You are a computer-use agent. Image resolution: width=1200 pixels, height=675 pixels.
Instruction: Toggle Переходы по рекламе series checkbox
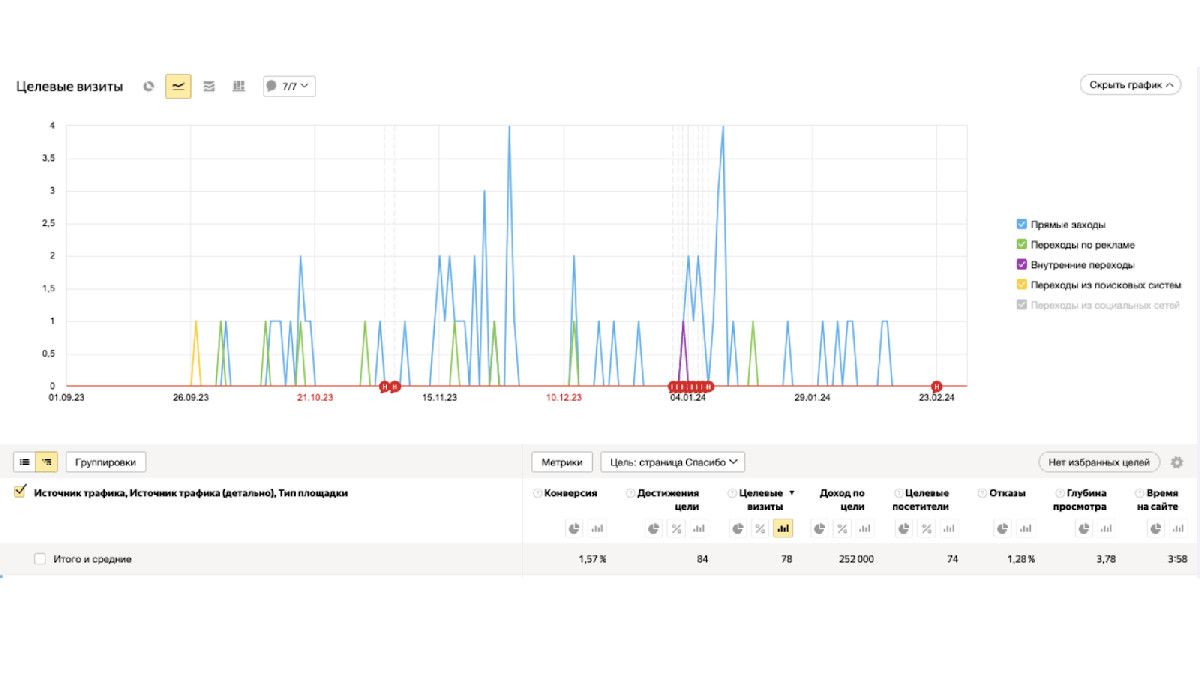click(x=1021, y=245)
